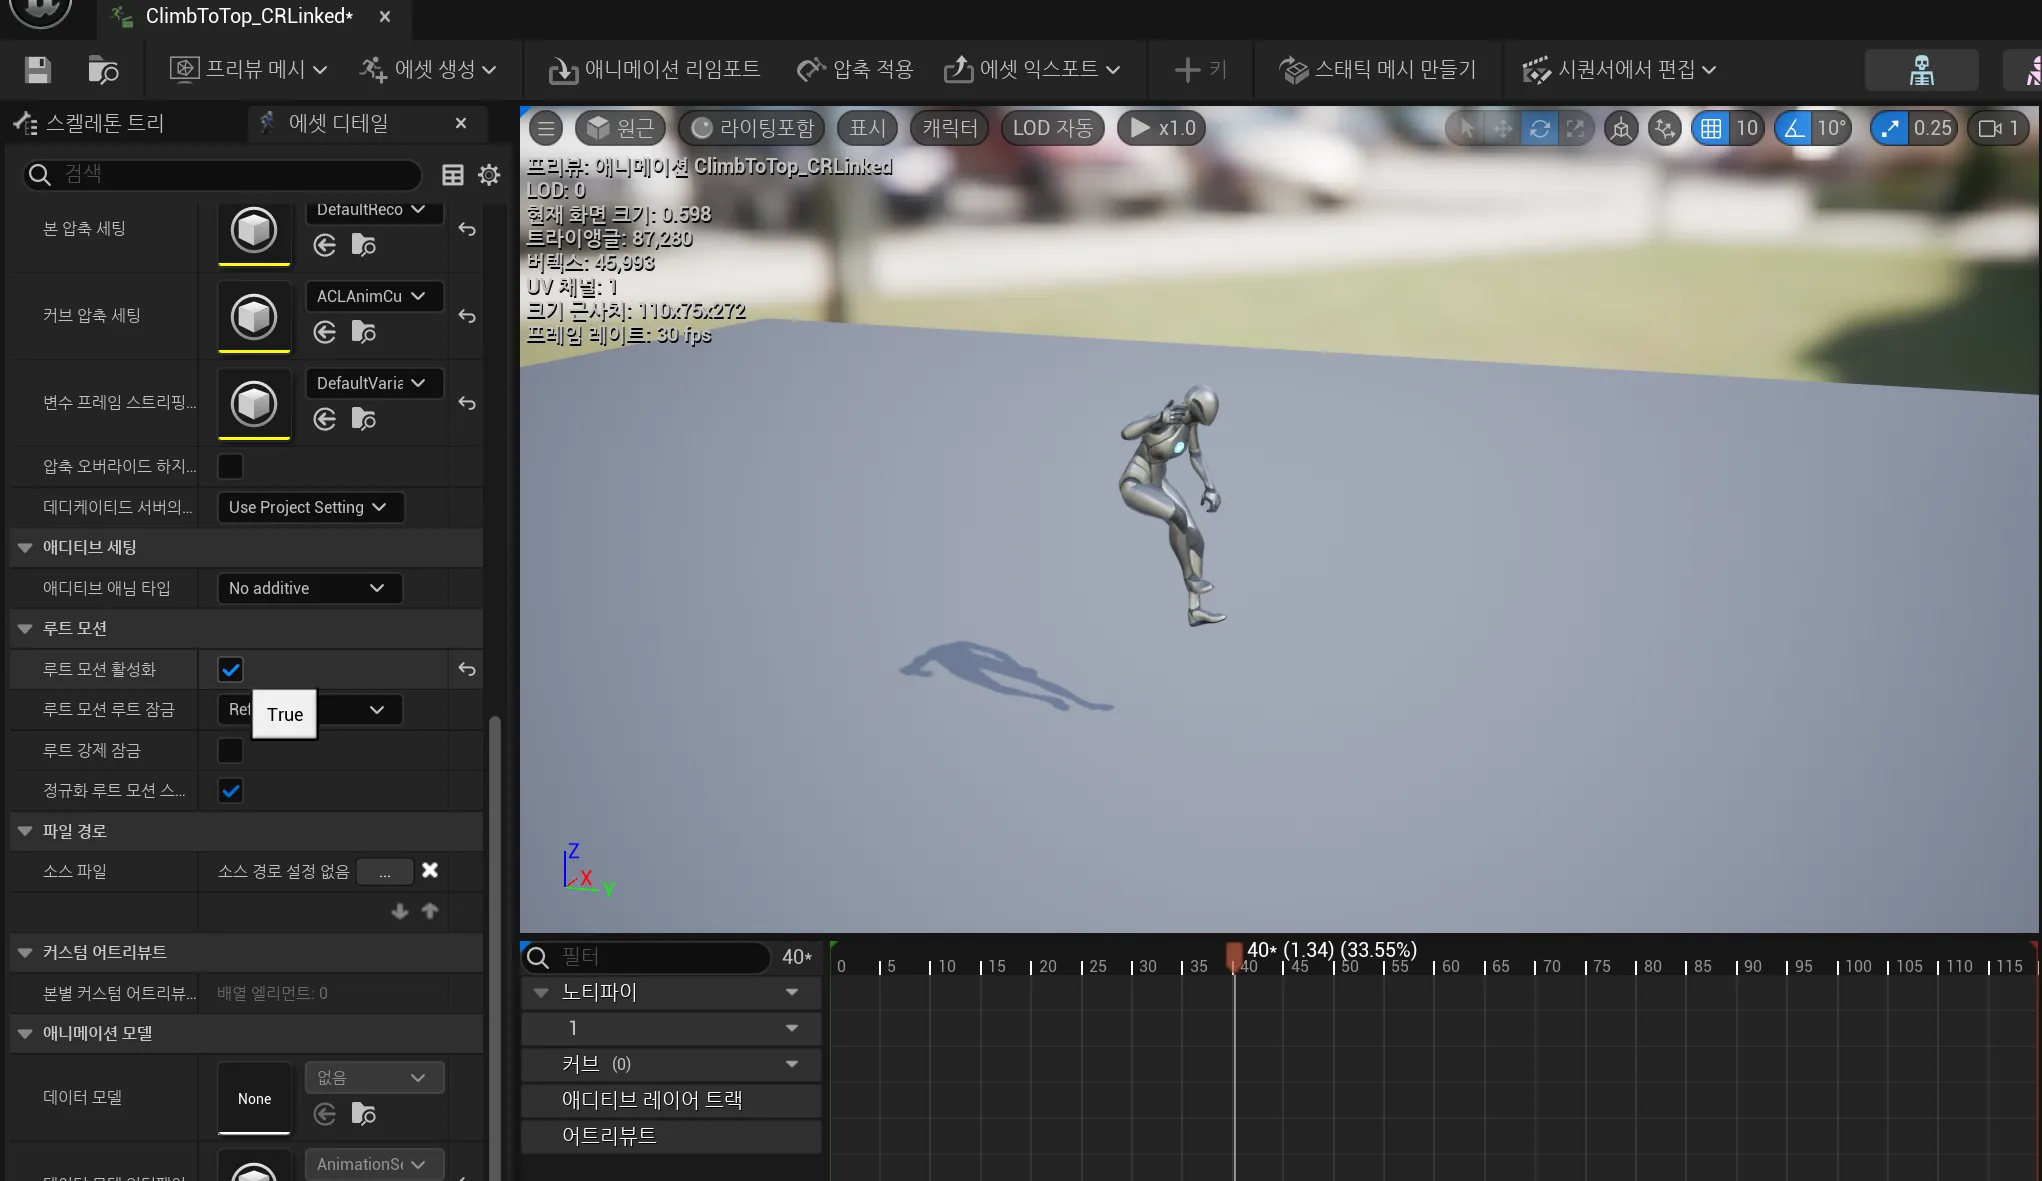Click the grid snap icon in viewport
2042x1181 pixels.
1711,128
